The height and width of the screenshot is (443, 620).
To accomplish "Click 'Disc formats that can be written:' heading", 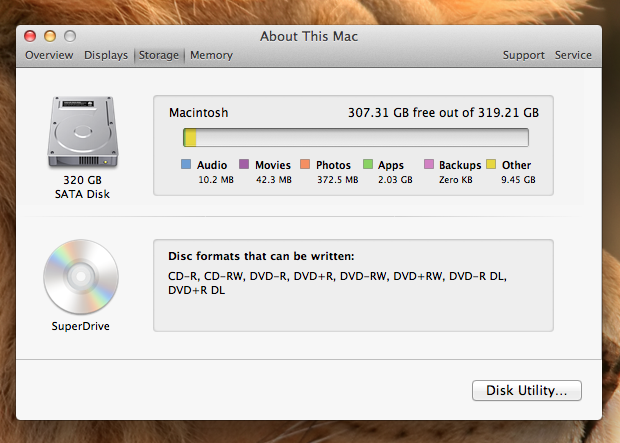I will pos(261,256).
